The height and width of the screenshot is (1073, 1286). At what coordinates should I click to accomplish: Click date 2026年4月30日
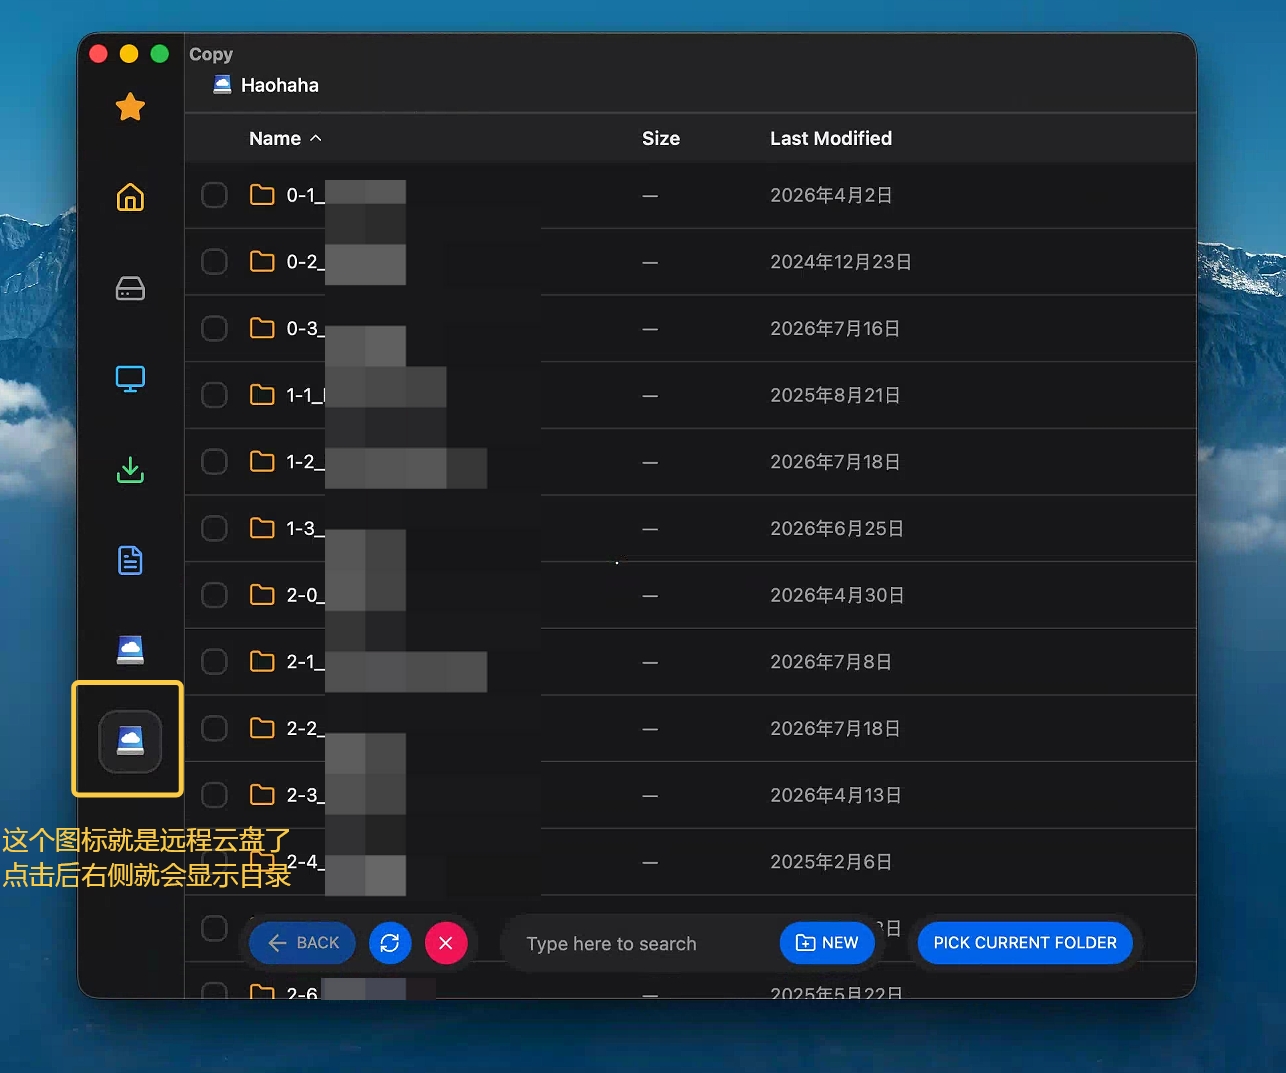coord(837,595)
